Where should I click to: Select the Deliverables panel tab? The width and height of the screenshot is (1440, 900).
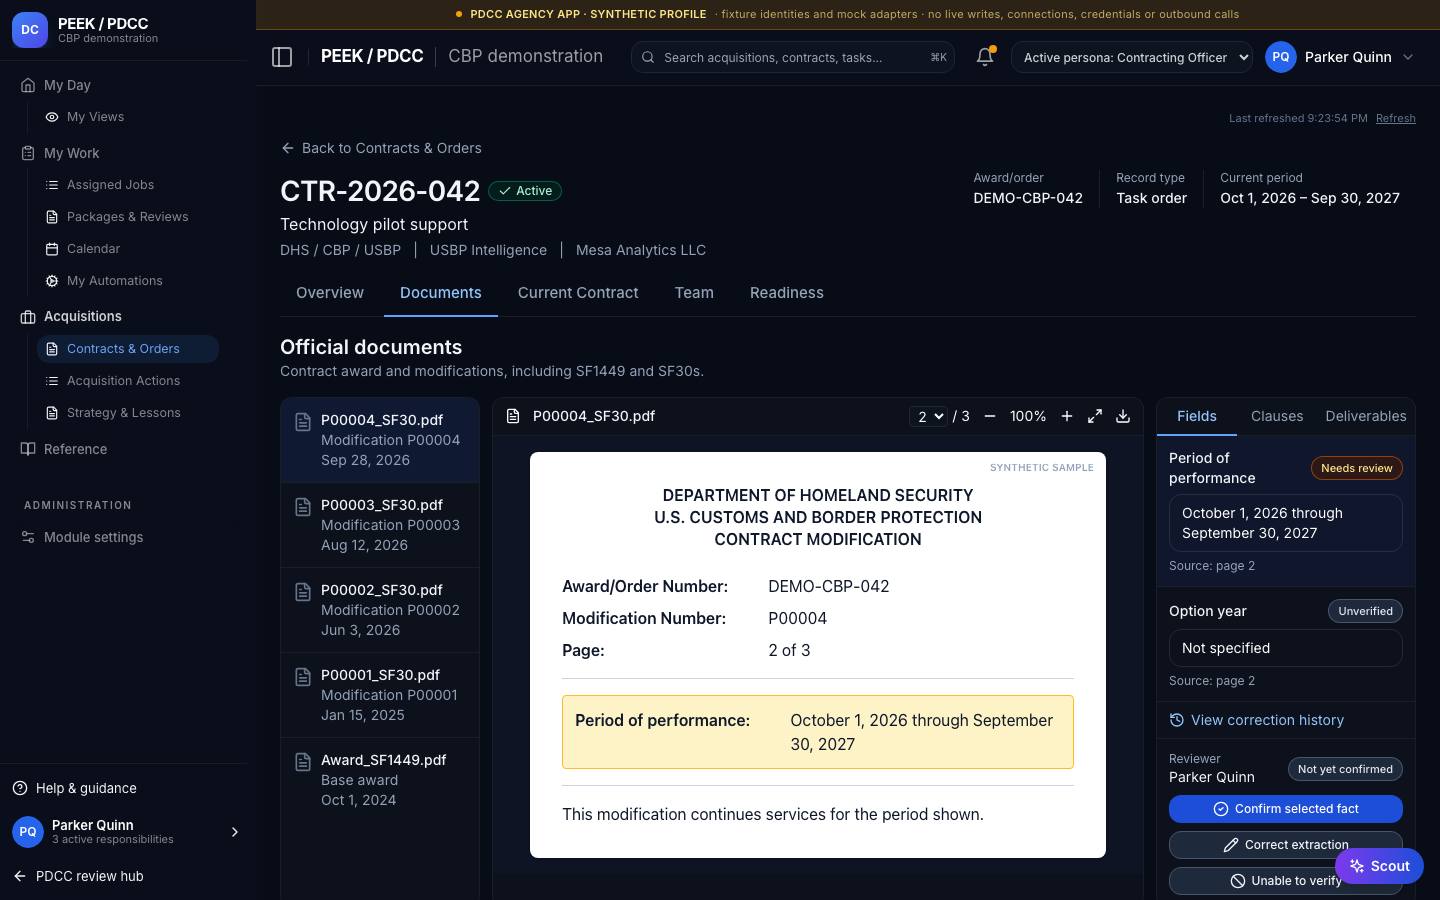(x=1366, y=416)
